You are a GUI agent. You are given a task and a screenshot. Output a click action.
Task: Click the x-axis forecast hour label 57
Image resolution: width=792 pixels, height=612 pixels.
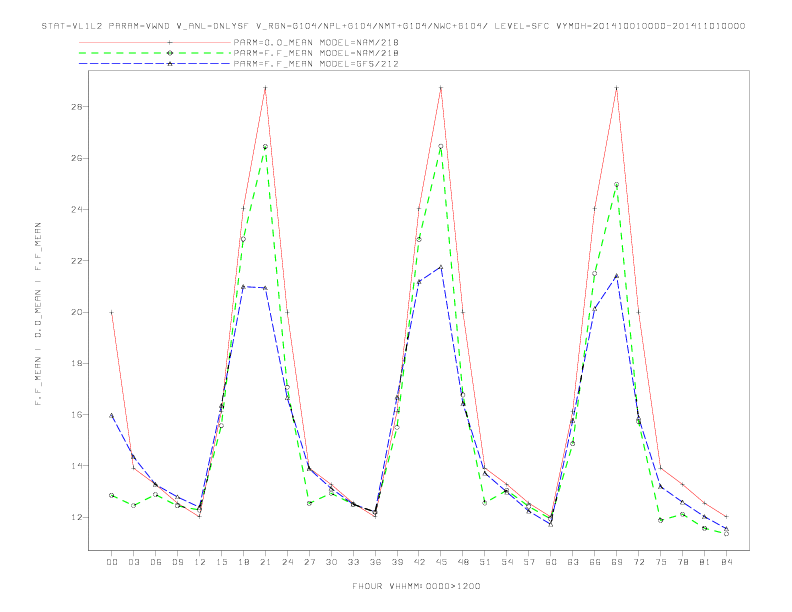click(x=529, y=562)
